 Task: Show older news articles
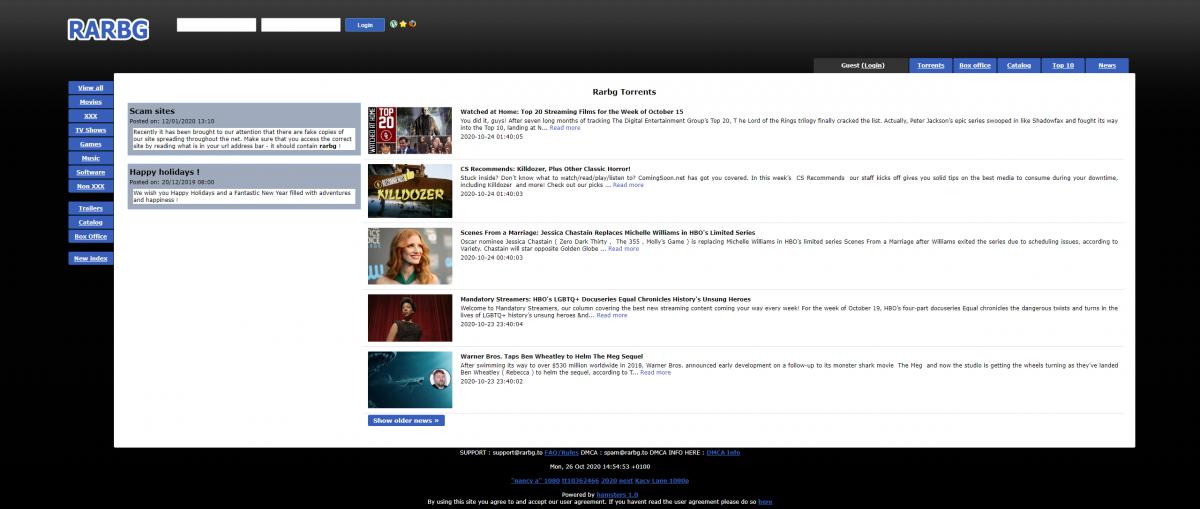(406, 421)
